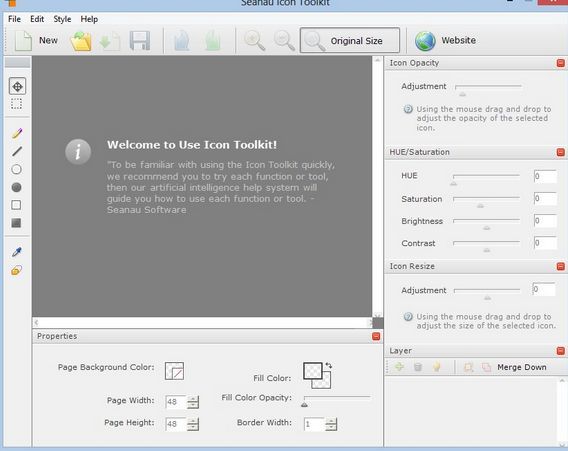Click the Page Width field
This screenshot has height=451, width=568.
(x=176, y=402)
